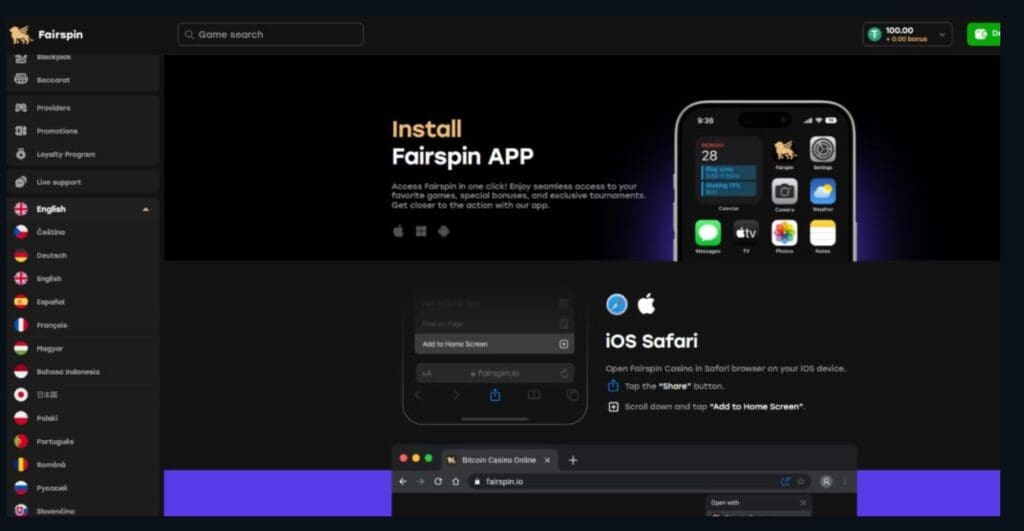Open the Promotions sidebar item

pyautogui.click(x=84, y=131)
